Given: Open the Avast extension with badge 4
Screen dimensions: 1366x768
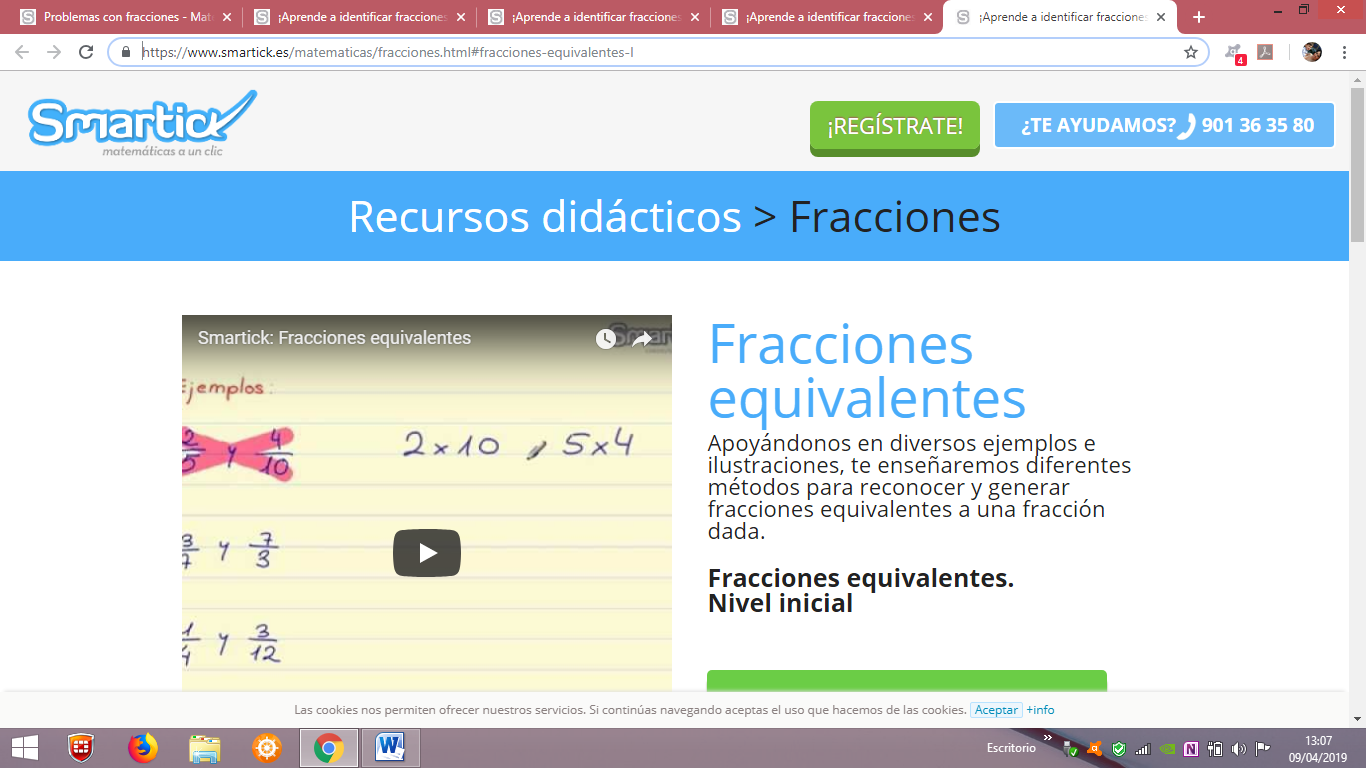Looking at the screenshot, I should 1235,53.
